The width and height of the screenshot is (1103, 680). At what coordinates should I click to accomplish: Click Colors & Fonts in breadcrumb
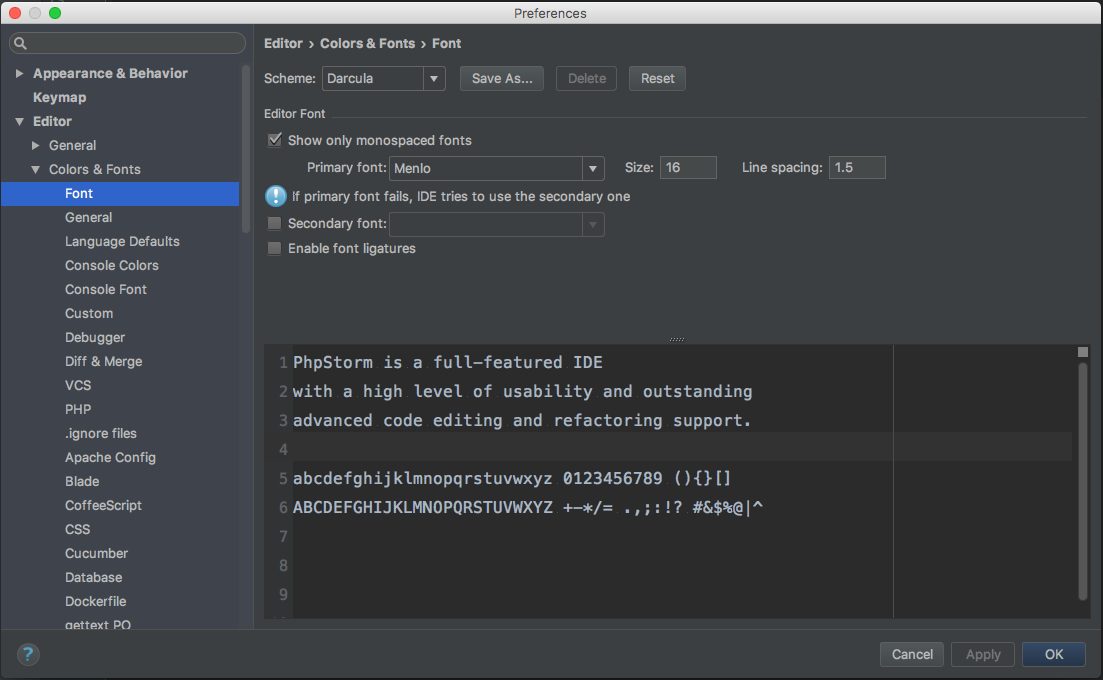tap(367, 43)
